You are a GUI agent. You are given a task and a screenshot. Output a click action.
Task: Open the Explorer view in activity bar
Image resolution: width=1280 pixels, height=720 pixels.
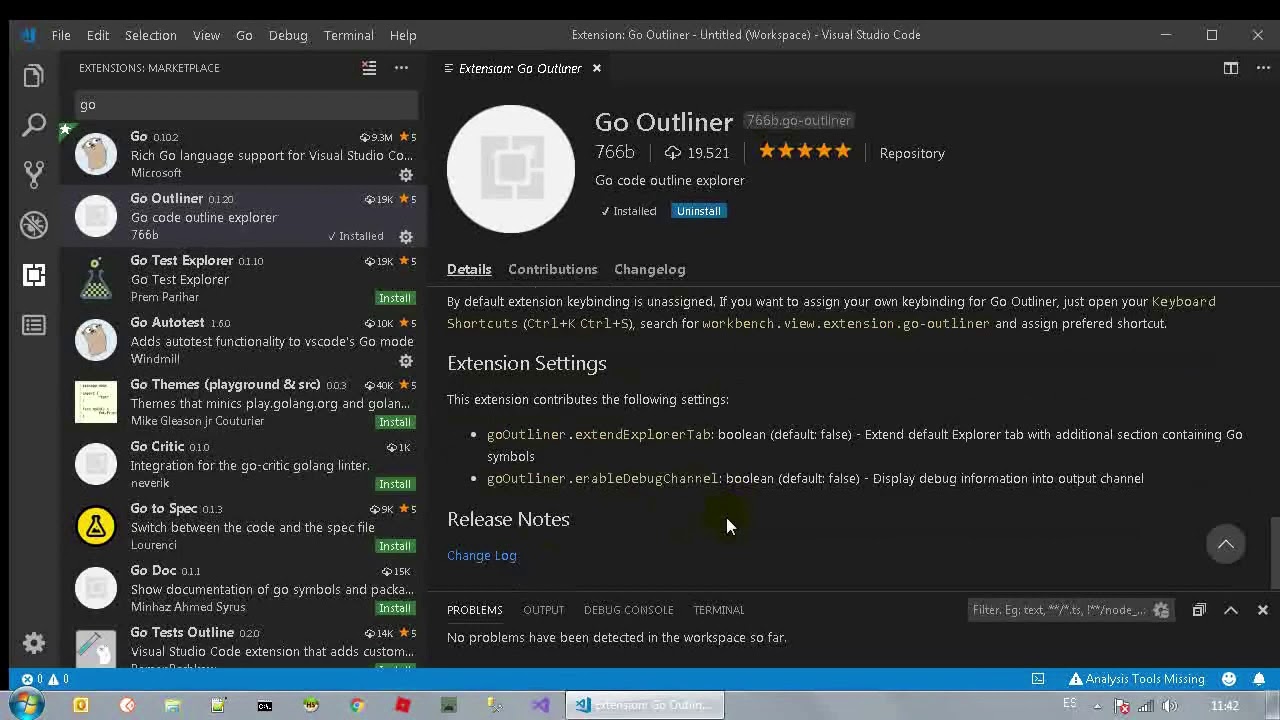34,76
